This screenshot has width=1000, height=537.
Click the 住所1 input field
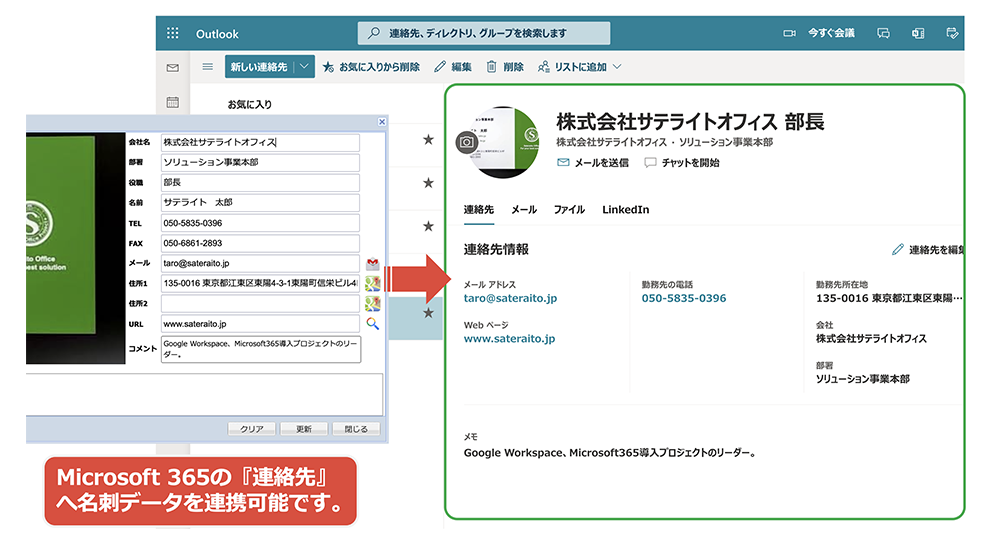pyautogui.click(x=260, y=283)
